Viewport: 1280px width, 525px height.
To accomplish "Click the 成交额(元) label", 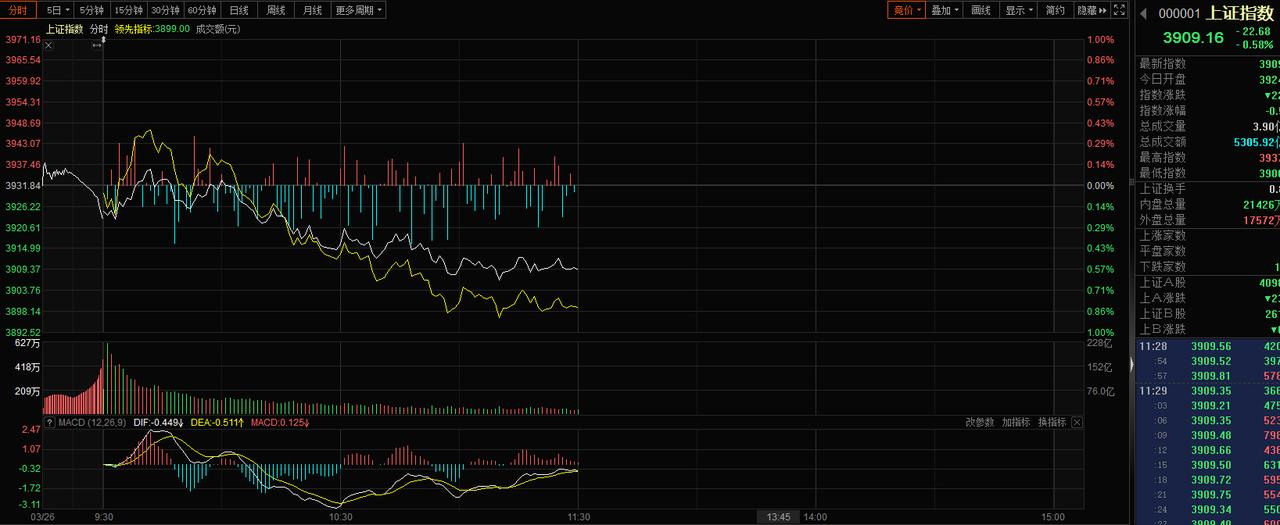I will pos(217,29).
